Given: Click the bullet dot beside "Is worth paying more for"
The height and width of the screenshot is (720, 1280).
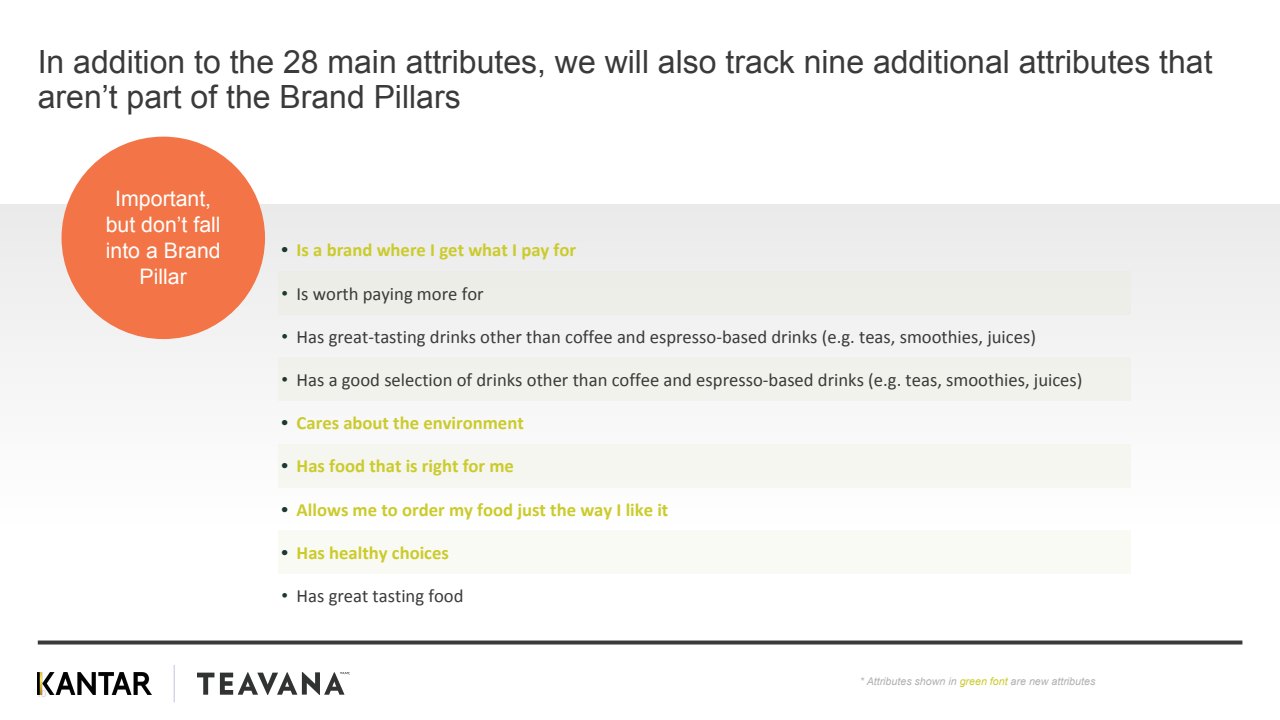Looking at the screenshot, I should coord(284,294).
